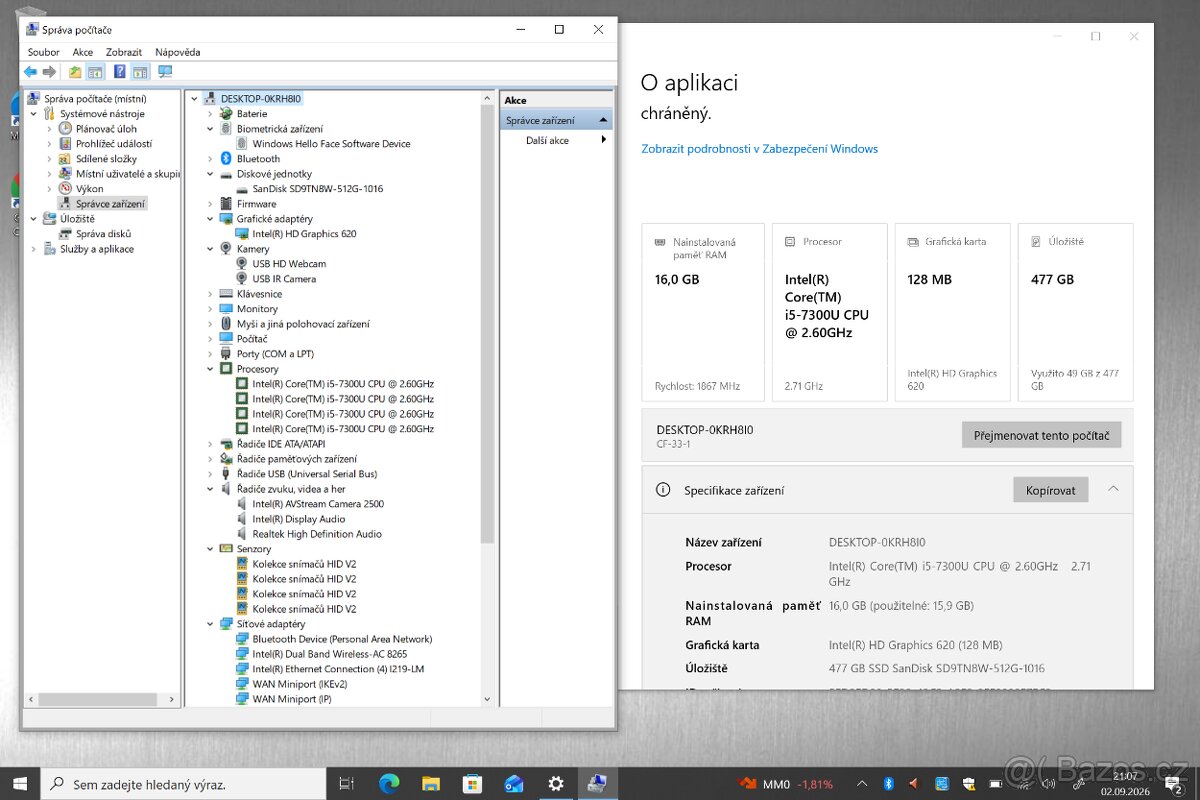
Task: Select Správa disků in the left tree
Action: pos(103,234)
